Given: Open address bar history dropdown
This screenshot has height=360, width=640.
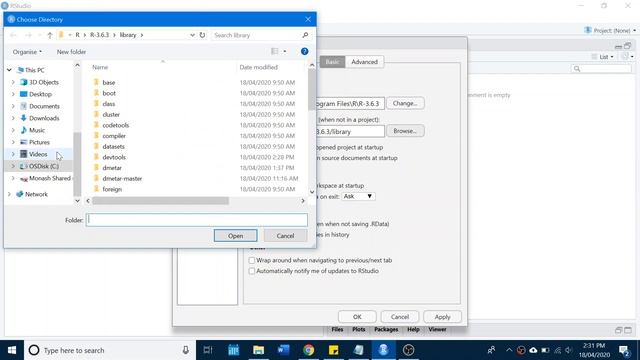Looking at the screenshot, I should [192, 35].
